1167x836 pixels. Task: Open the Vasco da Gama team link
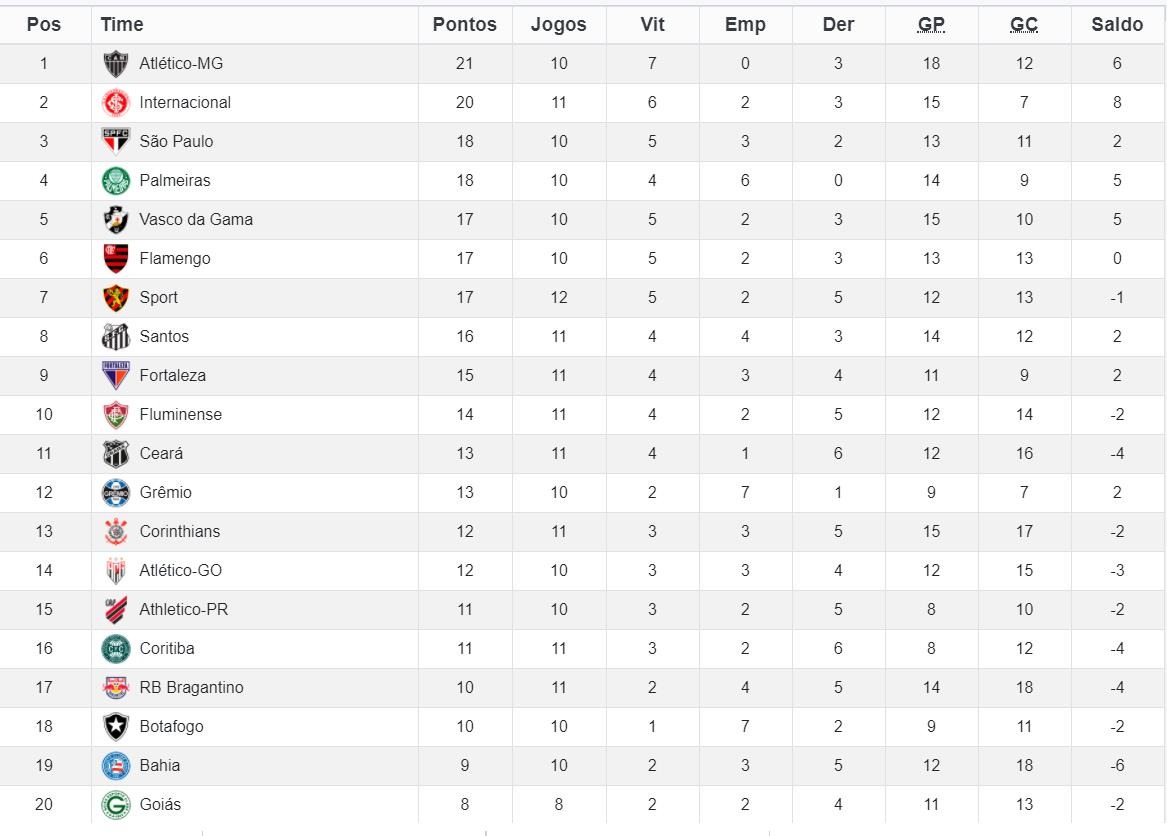pos(196,220)
